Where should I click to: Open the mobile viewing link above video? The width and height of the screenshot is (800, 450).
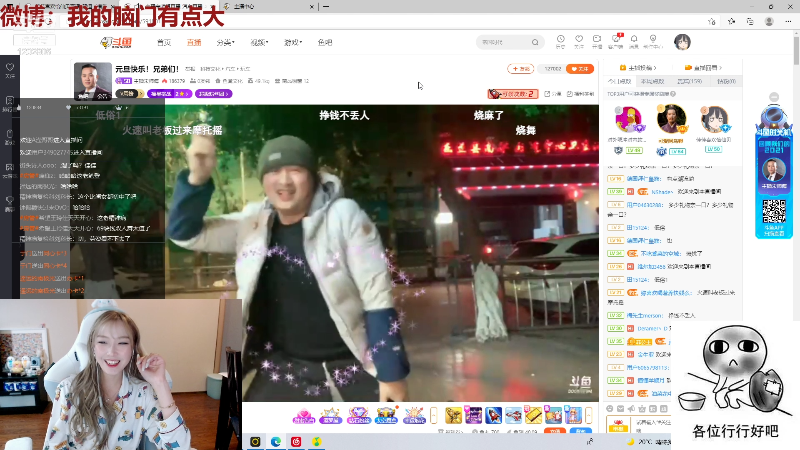581,94
